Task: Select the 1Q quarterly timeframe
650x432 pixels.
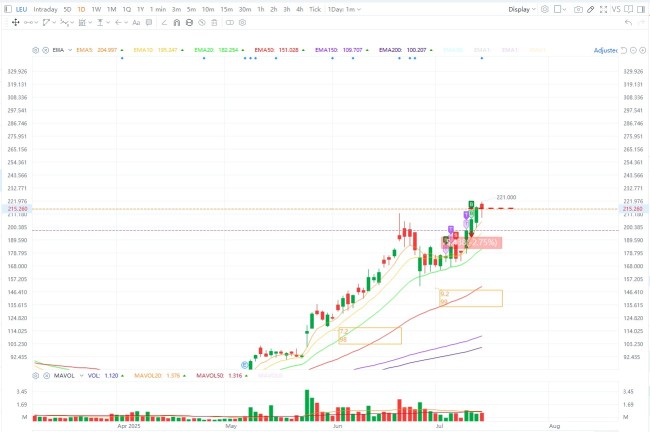Action: pyautogui.click(x=126, y=9)
